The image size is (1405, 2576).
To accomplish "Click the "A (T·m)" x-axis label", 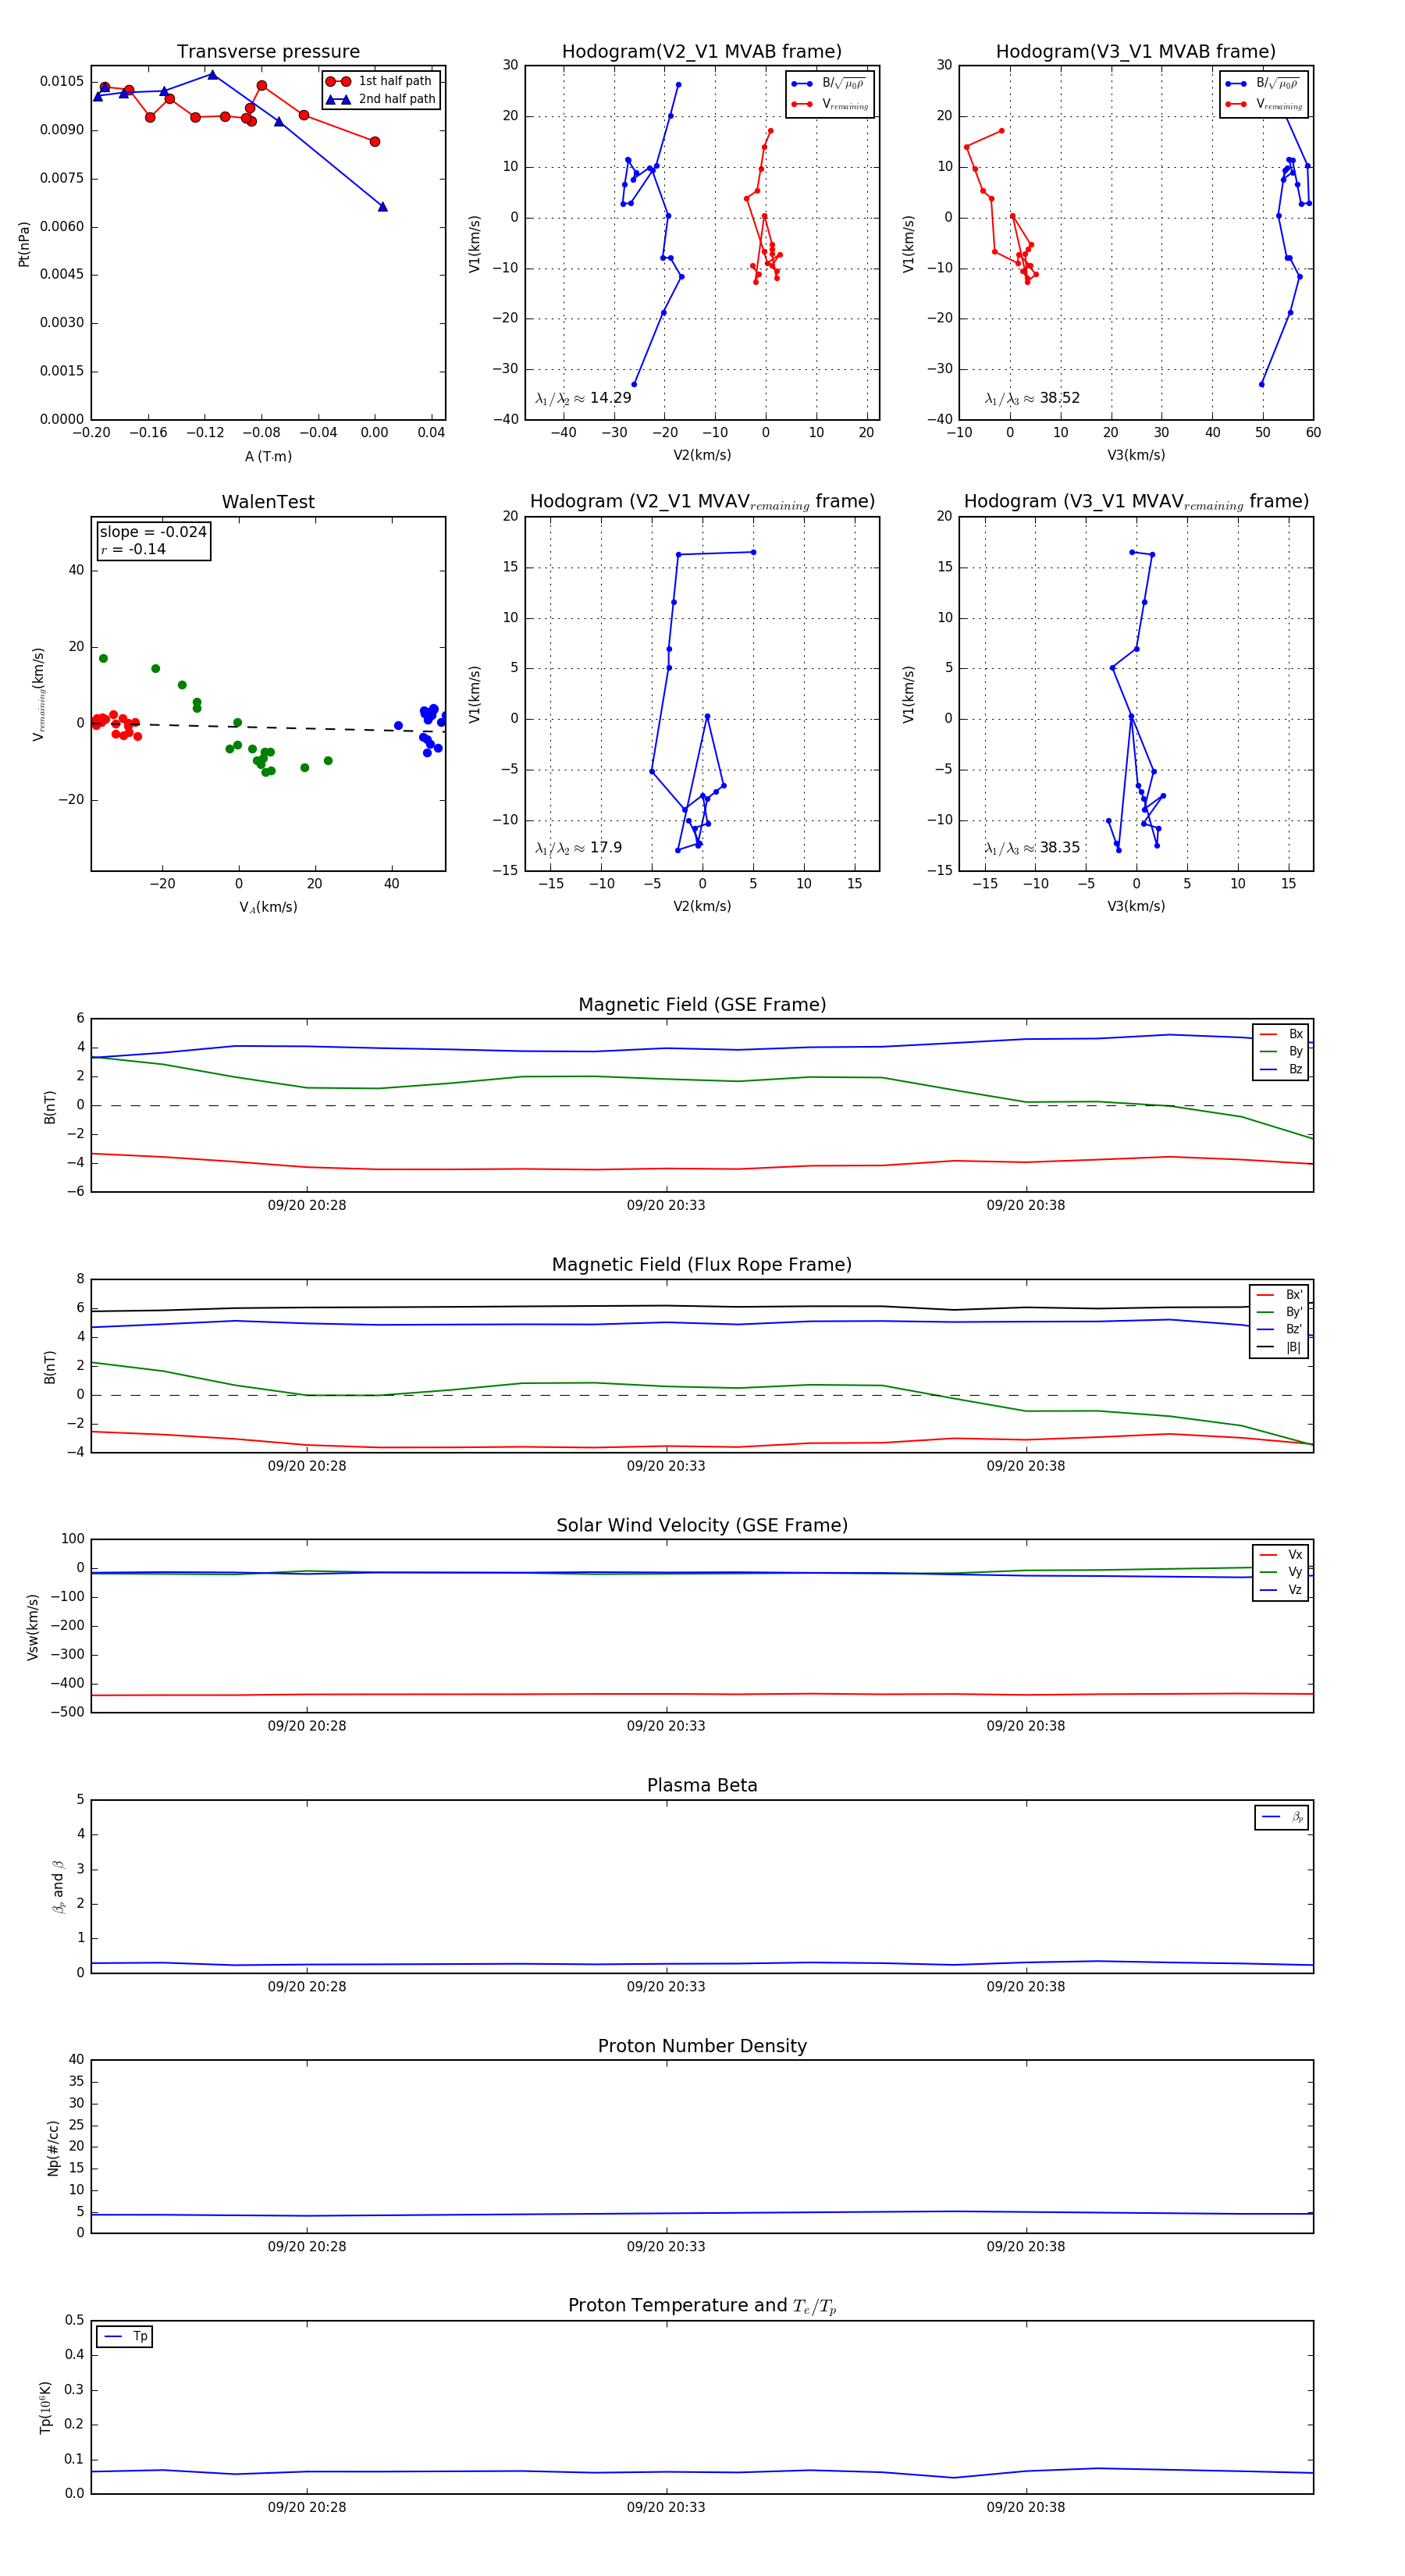I will [x=268, y=456].
